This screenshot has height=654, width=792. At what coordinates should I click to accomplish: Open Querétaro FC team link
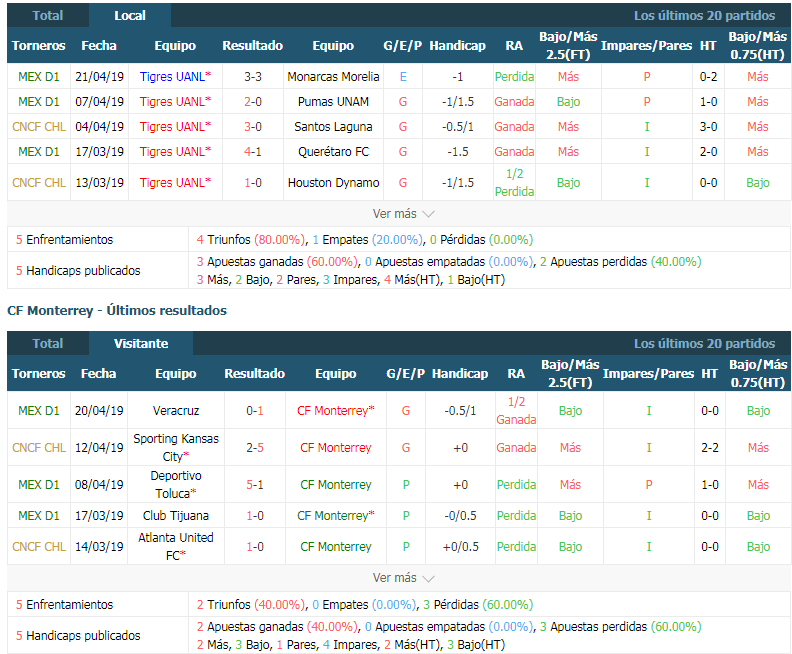click(333, 152)
